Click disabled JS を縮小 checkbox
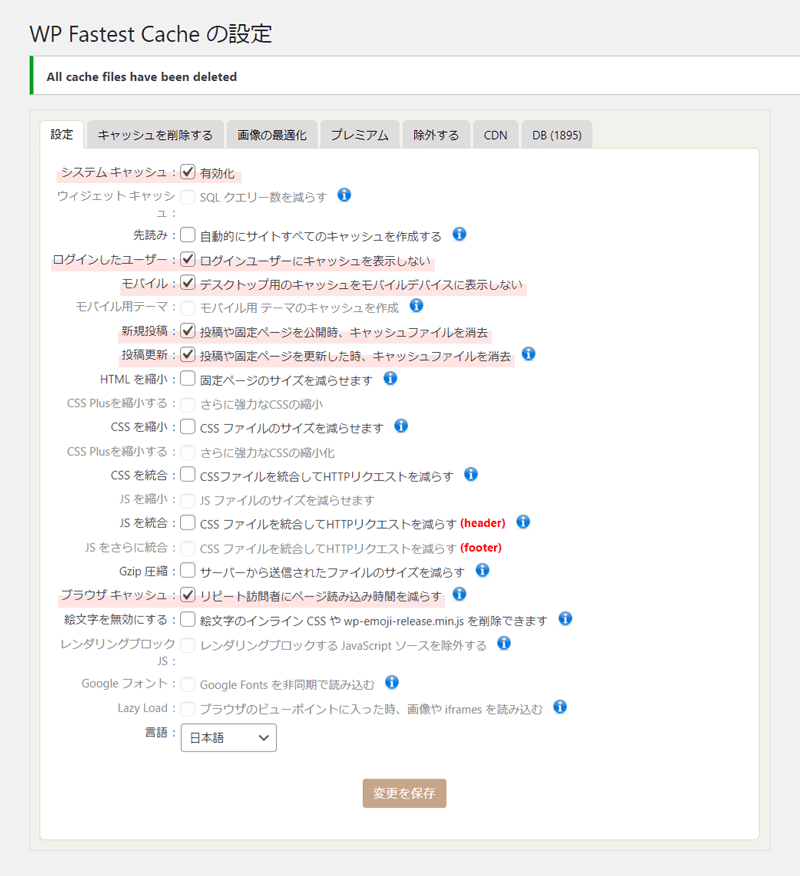This screenshot has height=876, width=800. [x=188, y=500]
